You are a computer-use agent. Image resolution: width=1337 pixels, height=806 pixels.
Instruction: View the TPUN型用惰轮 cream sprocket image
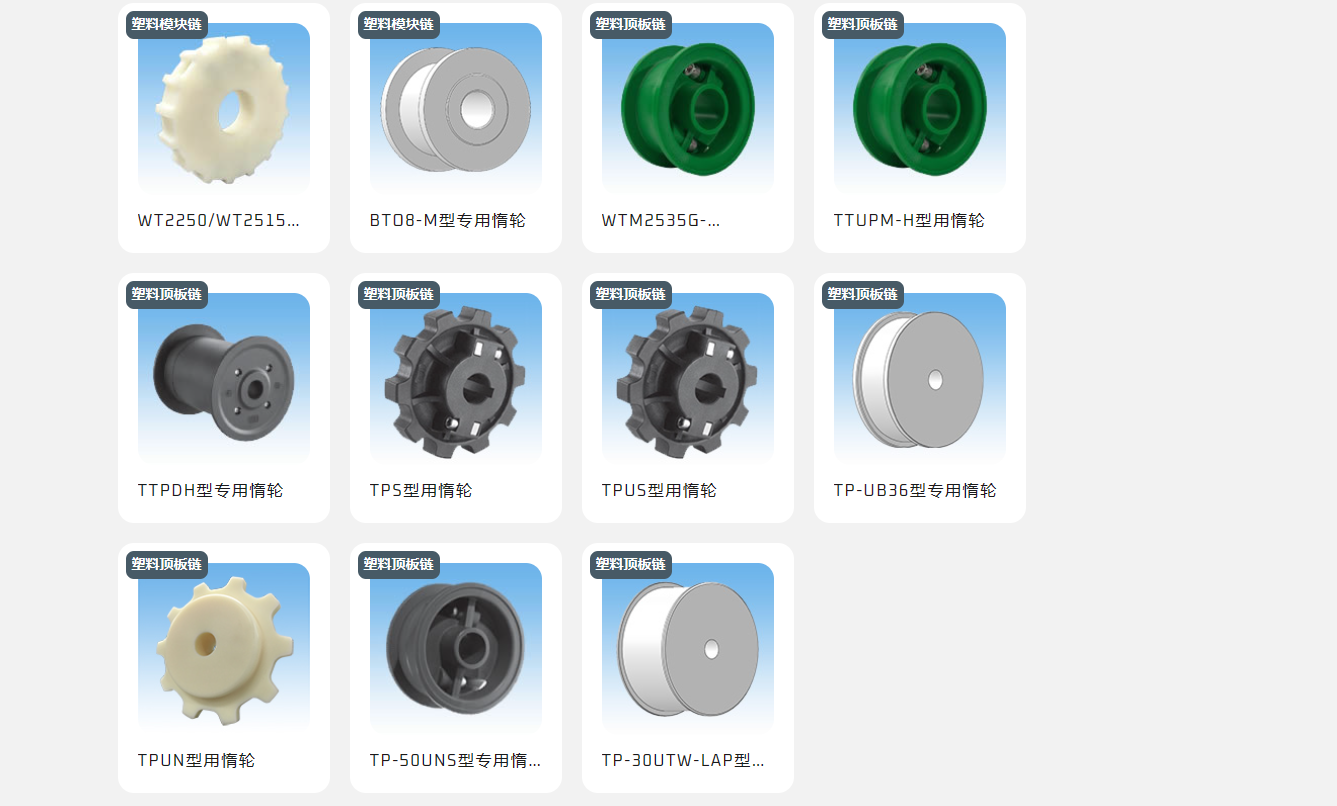tap(224, 649)
